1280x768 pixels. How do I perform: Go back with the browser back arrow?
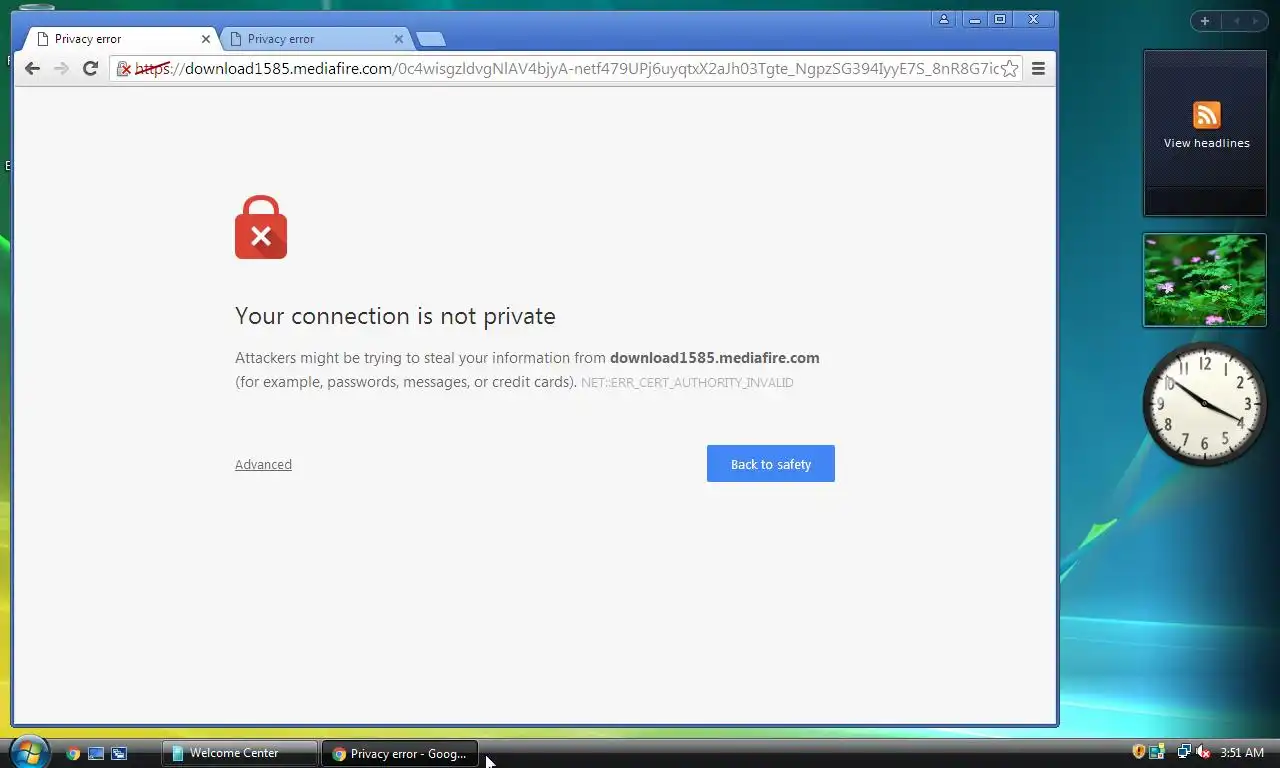(x=32, y=68)
